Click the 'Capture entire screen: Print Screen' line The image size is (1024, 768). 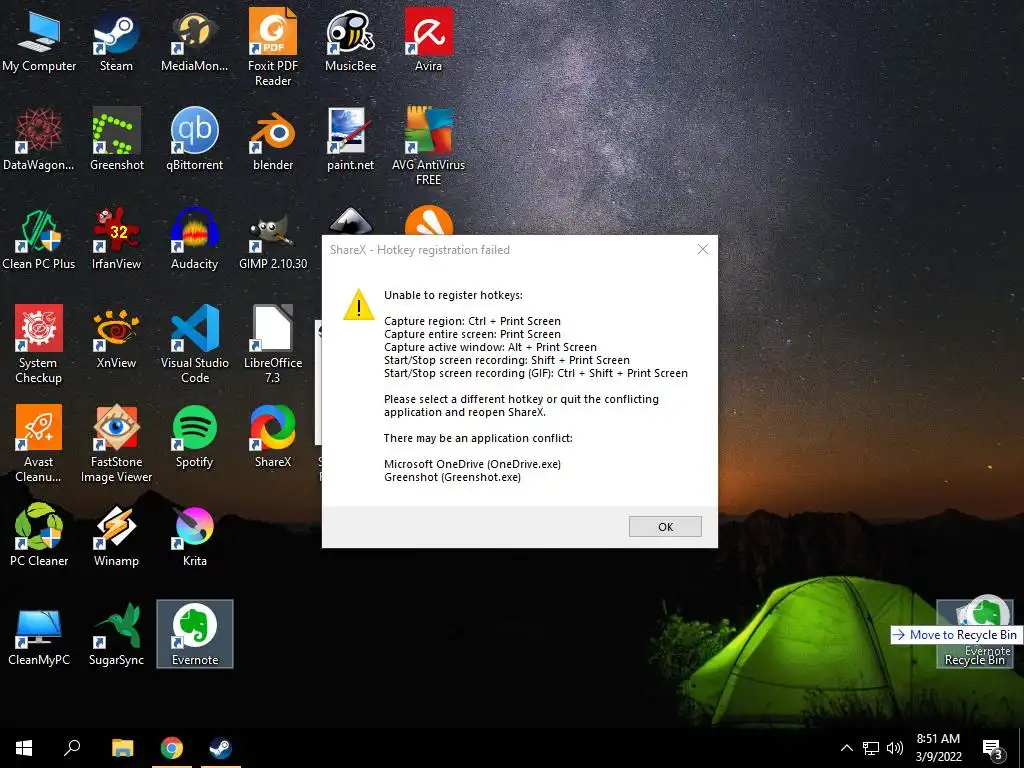coord(472,334)
